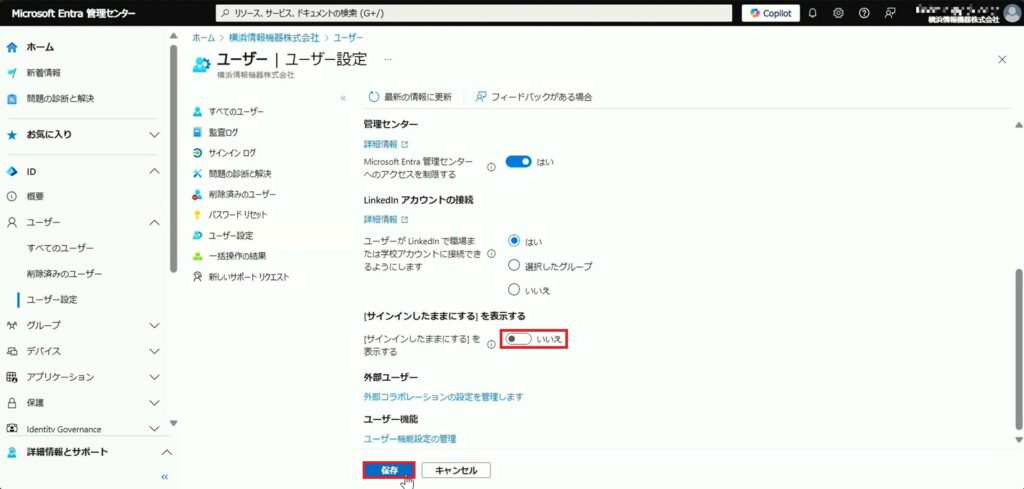The height and width of the screenshot is (489, 1024).
Task: Expand the Identity Governance chevron
Action: pyautogui.click(x=154, y=429)
